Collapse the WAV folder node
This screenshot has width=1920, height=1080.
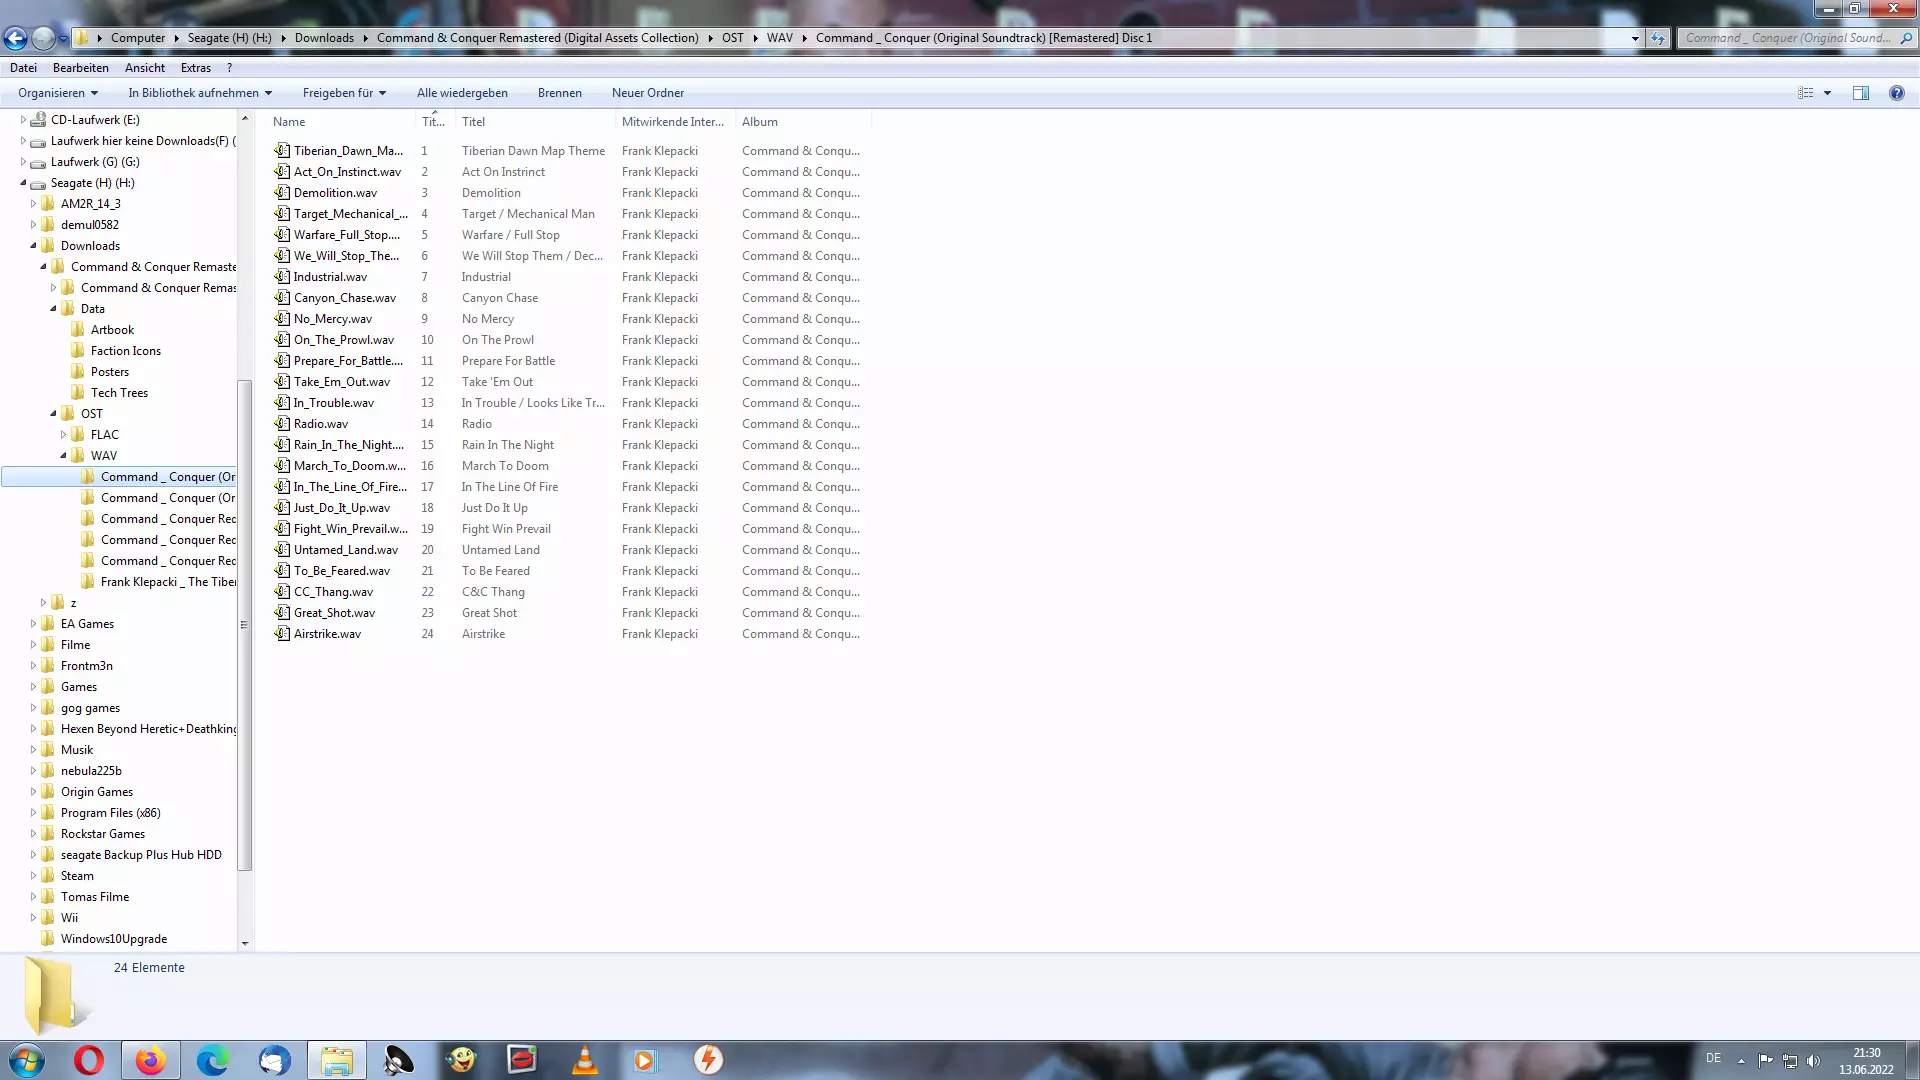coord(63,456)
